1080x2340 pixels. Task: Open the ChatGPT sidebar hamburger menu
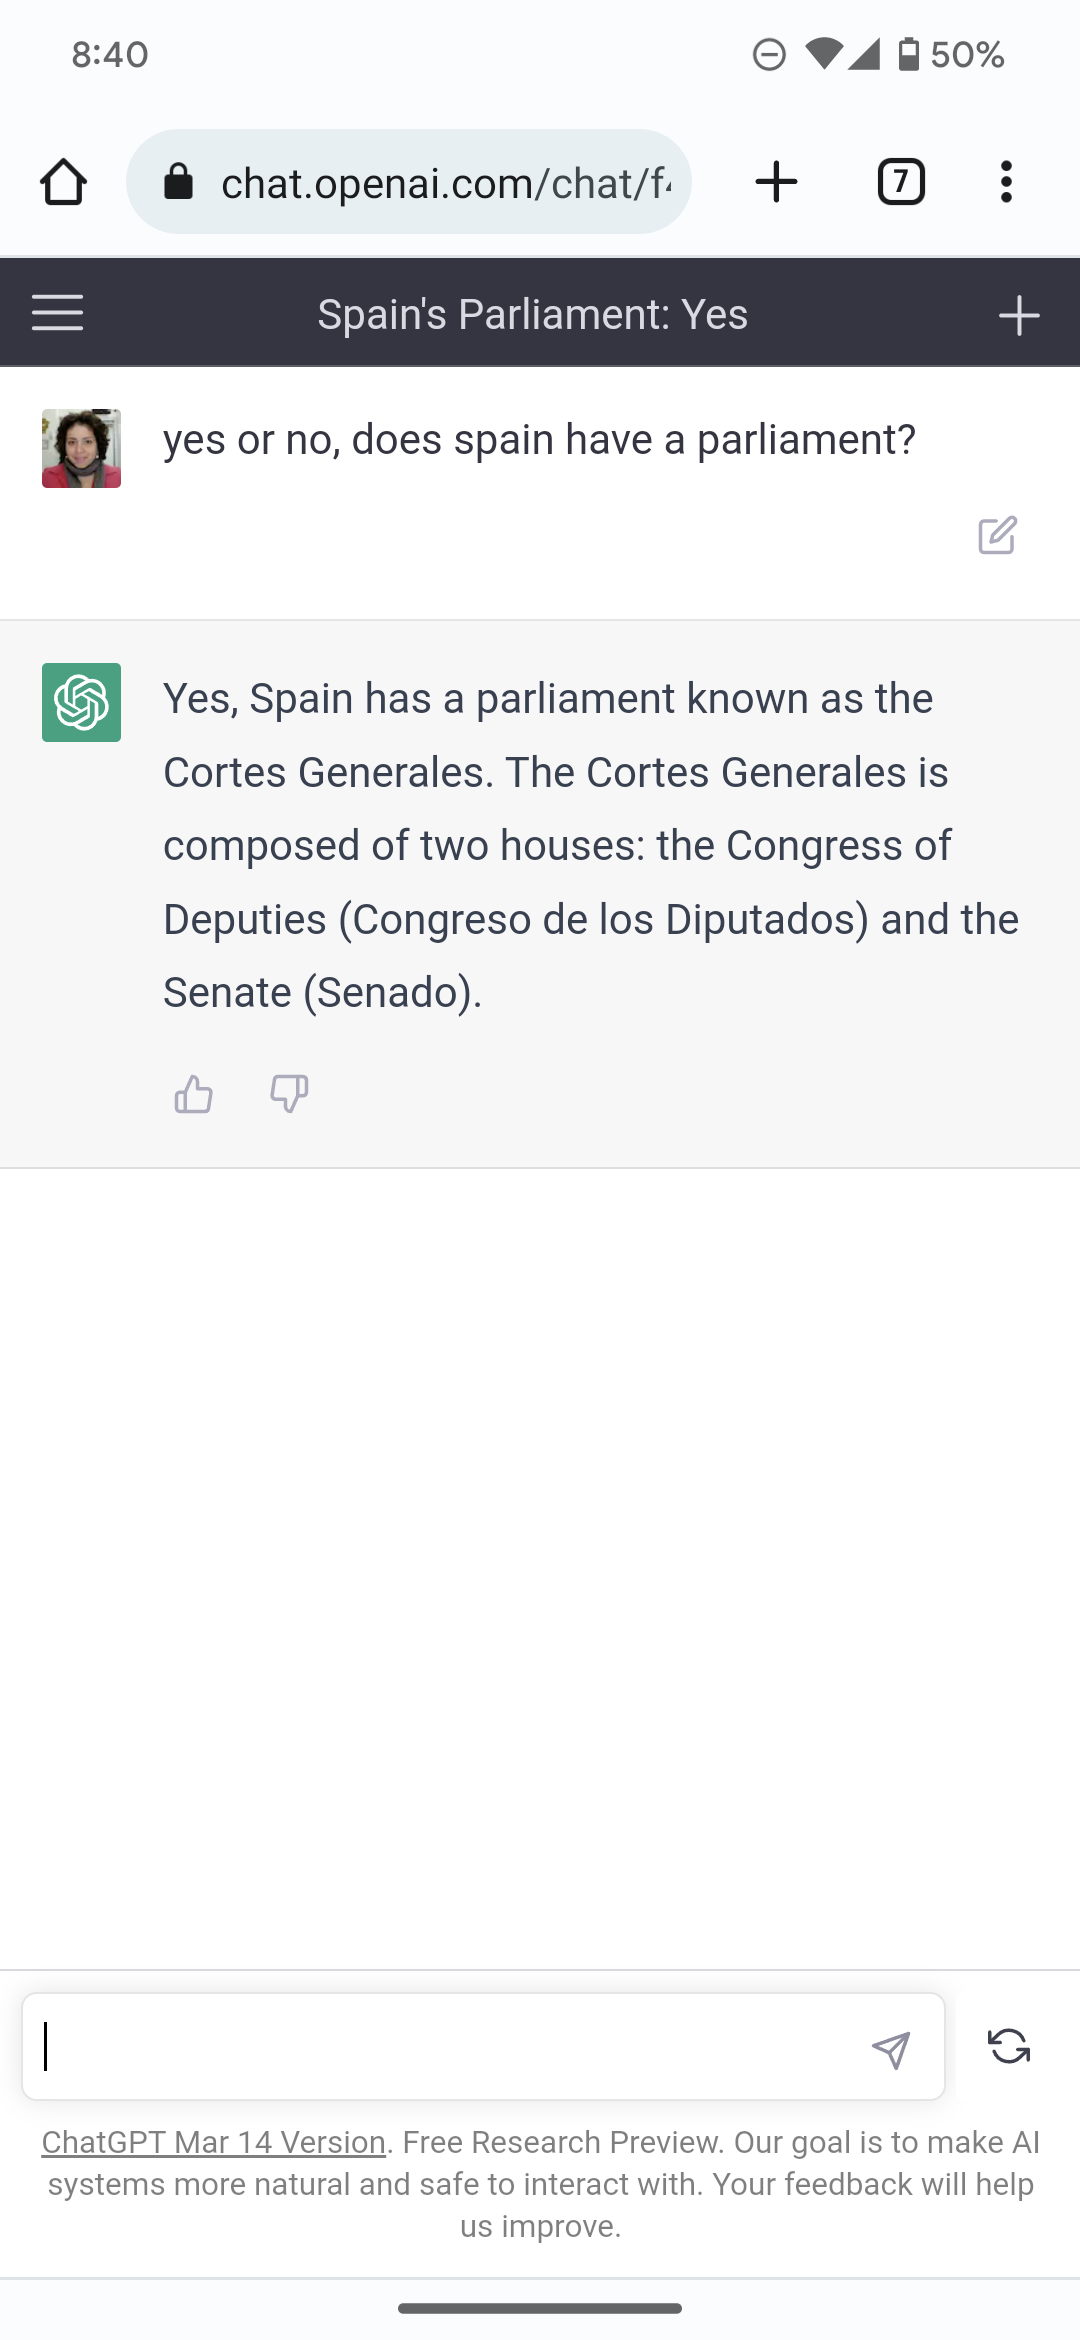click(x=57, y=313)
